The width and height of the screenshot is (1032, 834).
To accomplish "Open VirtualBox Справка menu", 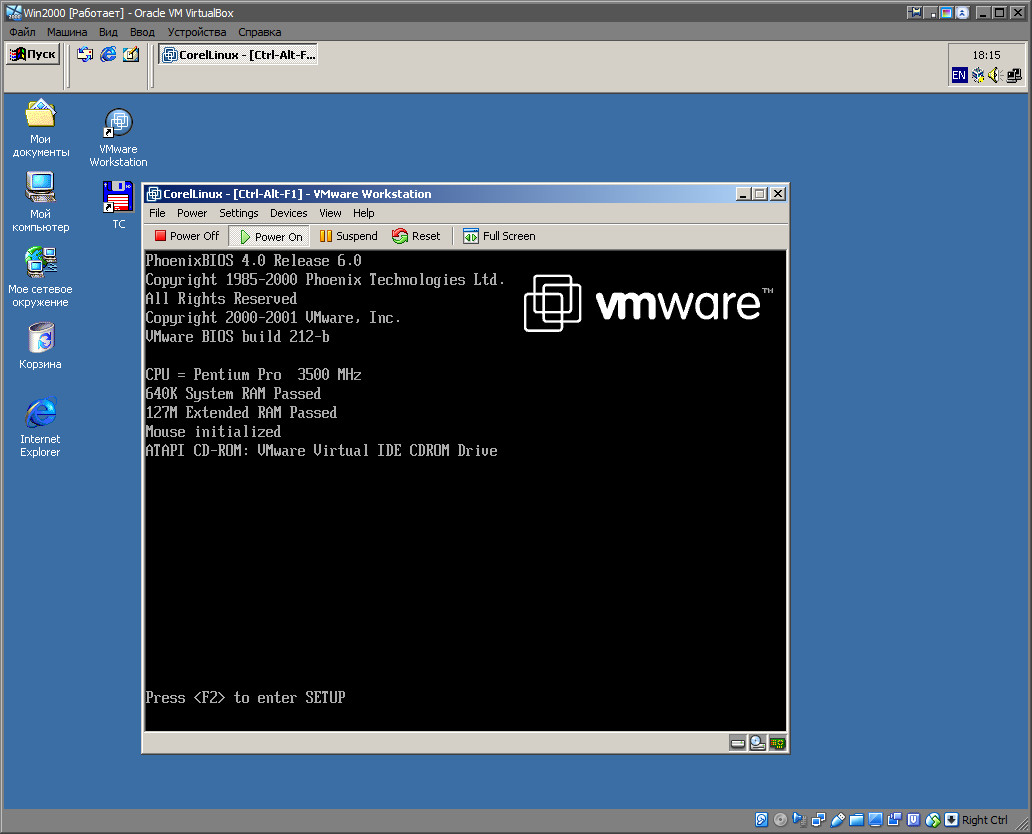I will coord(260,32).
